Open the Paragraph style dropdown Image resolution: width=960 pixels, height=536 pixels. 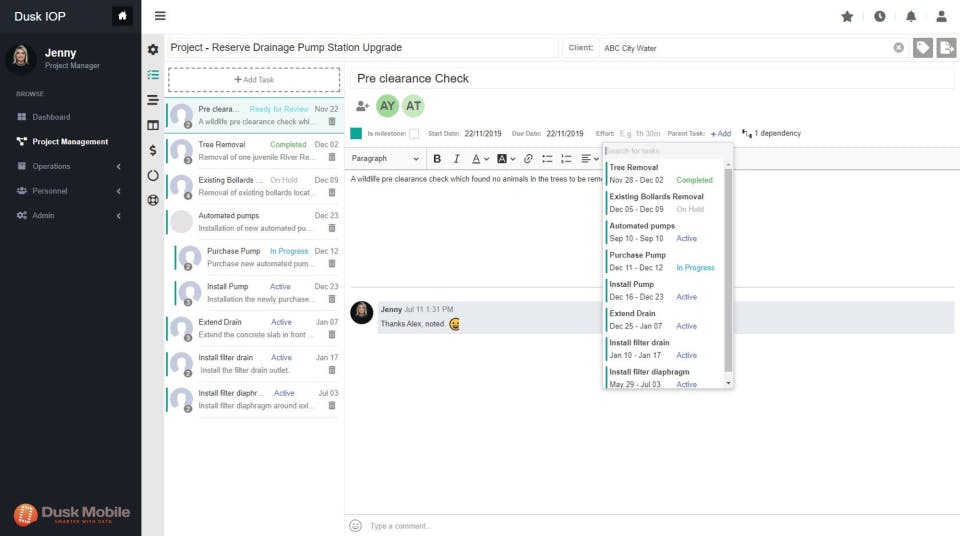point(384,159)
